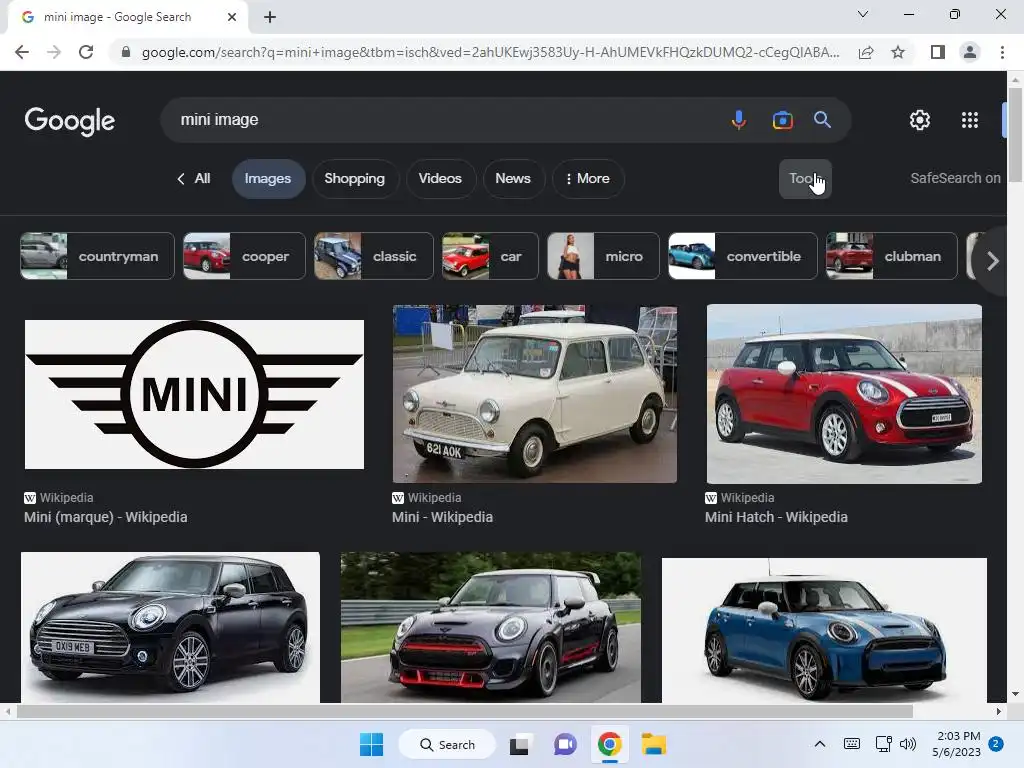This screenshot has height=768, width=1024.
Task: Open File Explorer from taskbar
Action: (x=654, y=744)
